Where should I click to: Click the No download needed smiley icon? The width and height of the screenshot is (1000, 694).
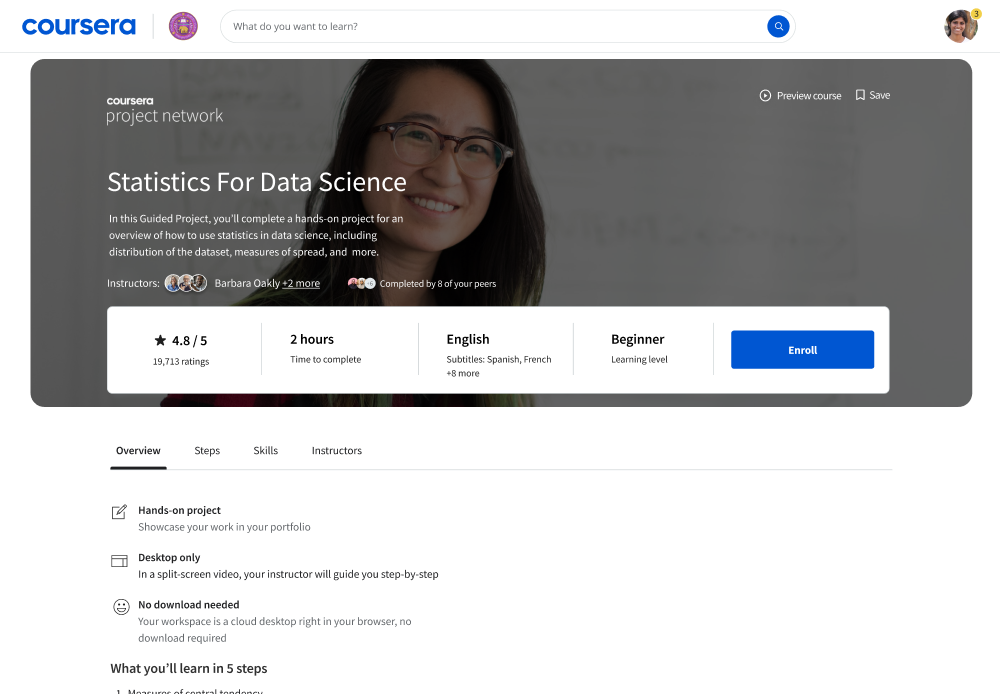click(121, 607)
